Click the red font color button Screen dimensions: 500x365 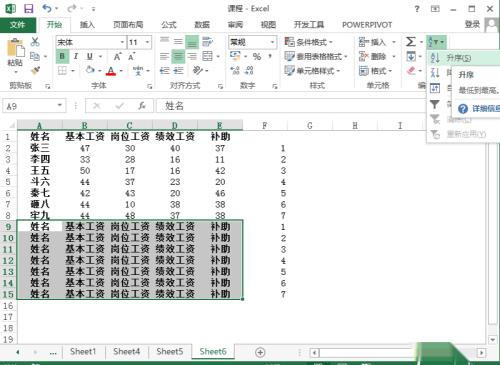pyautogui.click(x=111, y=71)
